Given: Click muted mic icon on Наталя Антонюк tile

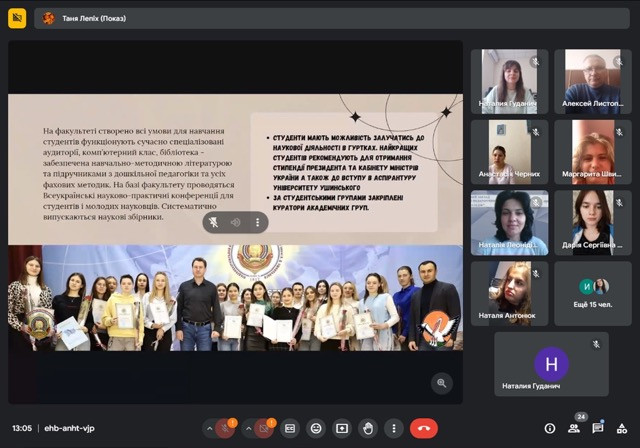Looking at the screenshot, I should pos(536,274).
